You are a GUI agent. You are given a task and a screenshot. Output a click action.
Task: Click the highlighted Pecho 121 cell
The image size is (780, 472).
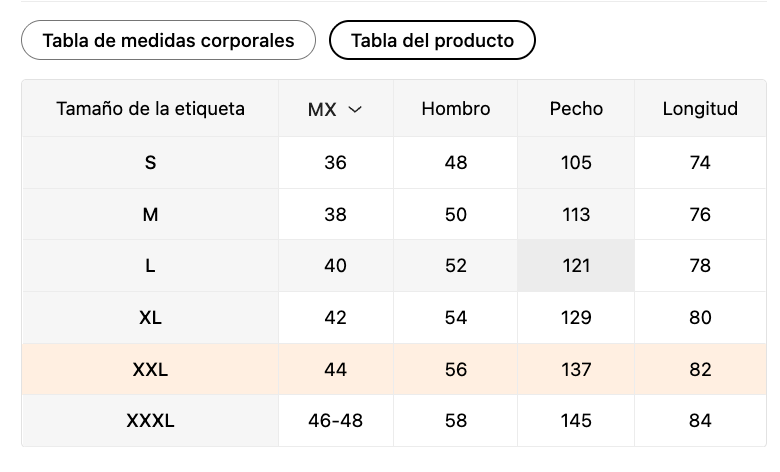pyautogui.click(x=576, y=266)
